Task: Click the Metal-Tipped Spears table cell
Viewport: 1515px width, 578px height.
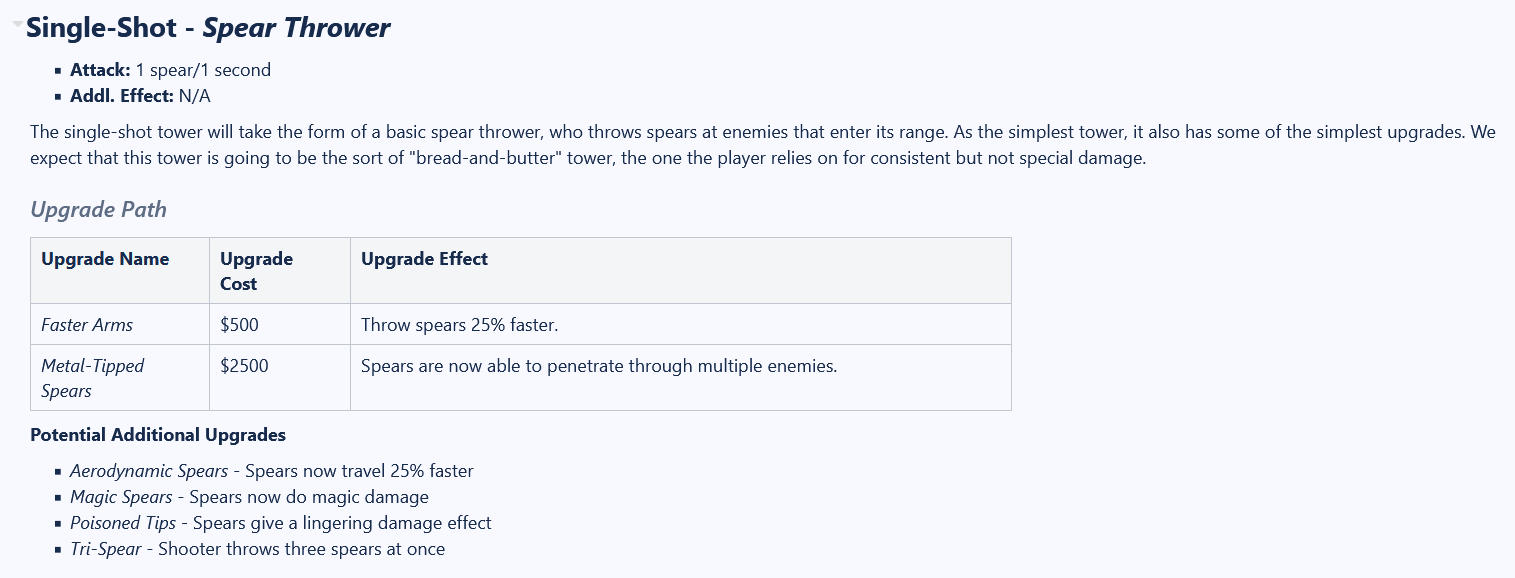Action: 120,378
